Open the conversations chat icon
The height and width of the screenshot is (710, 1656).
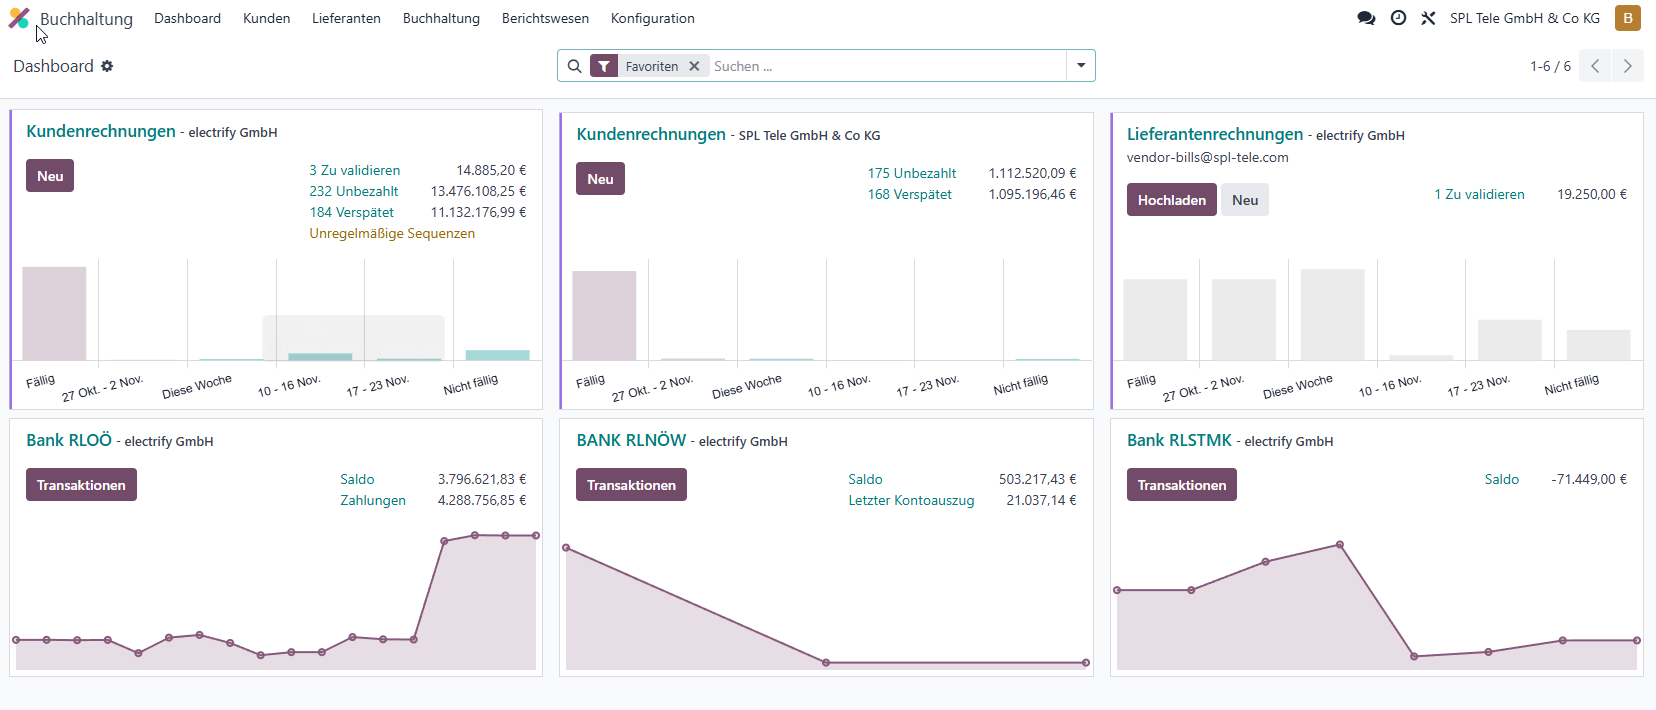point(1366,18)
